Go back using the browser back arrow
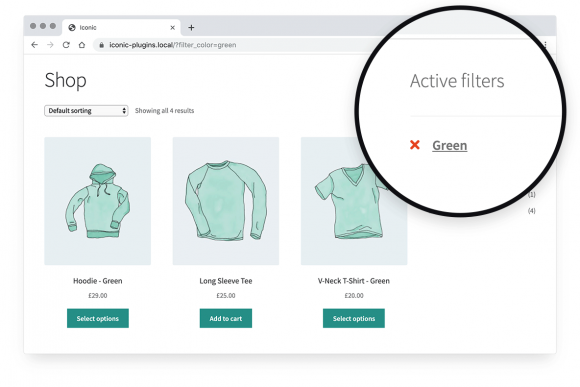This screenshot has height=387, width=580. click(x=34, y=45)
